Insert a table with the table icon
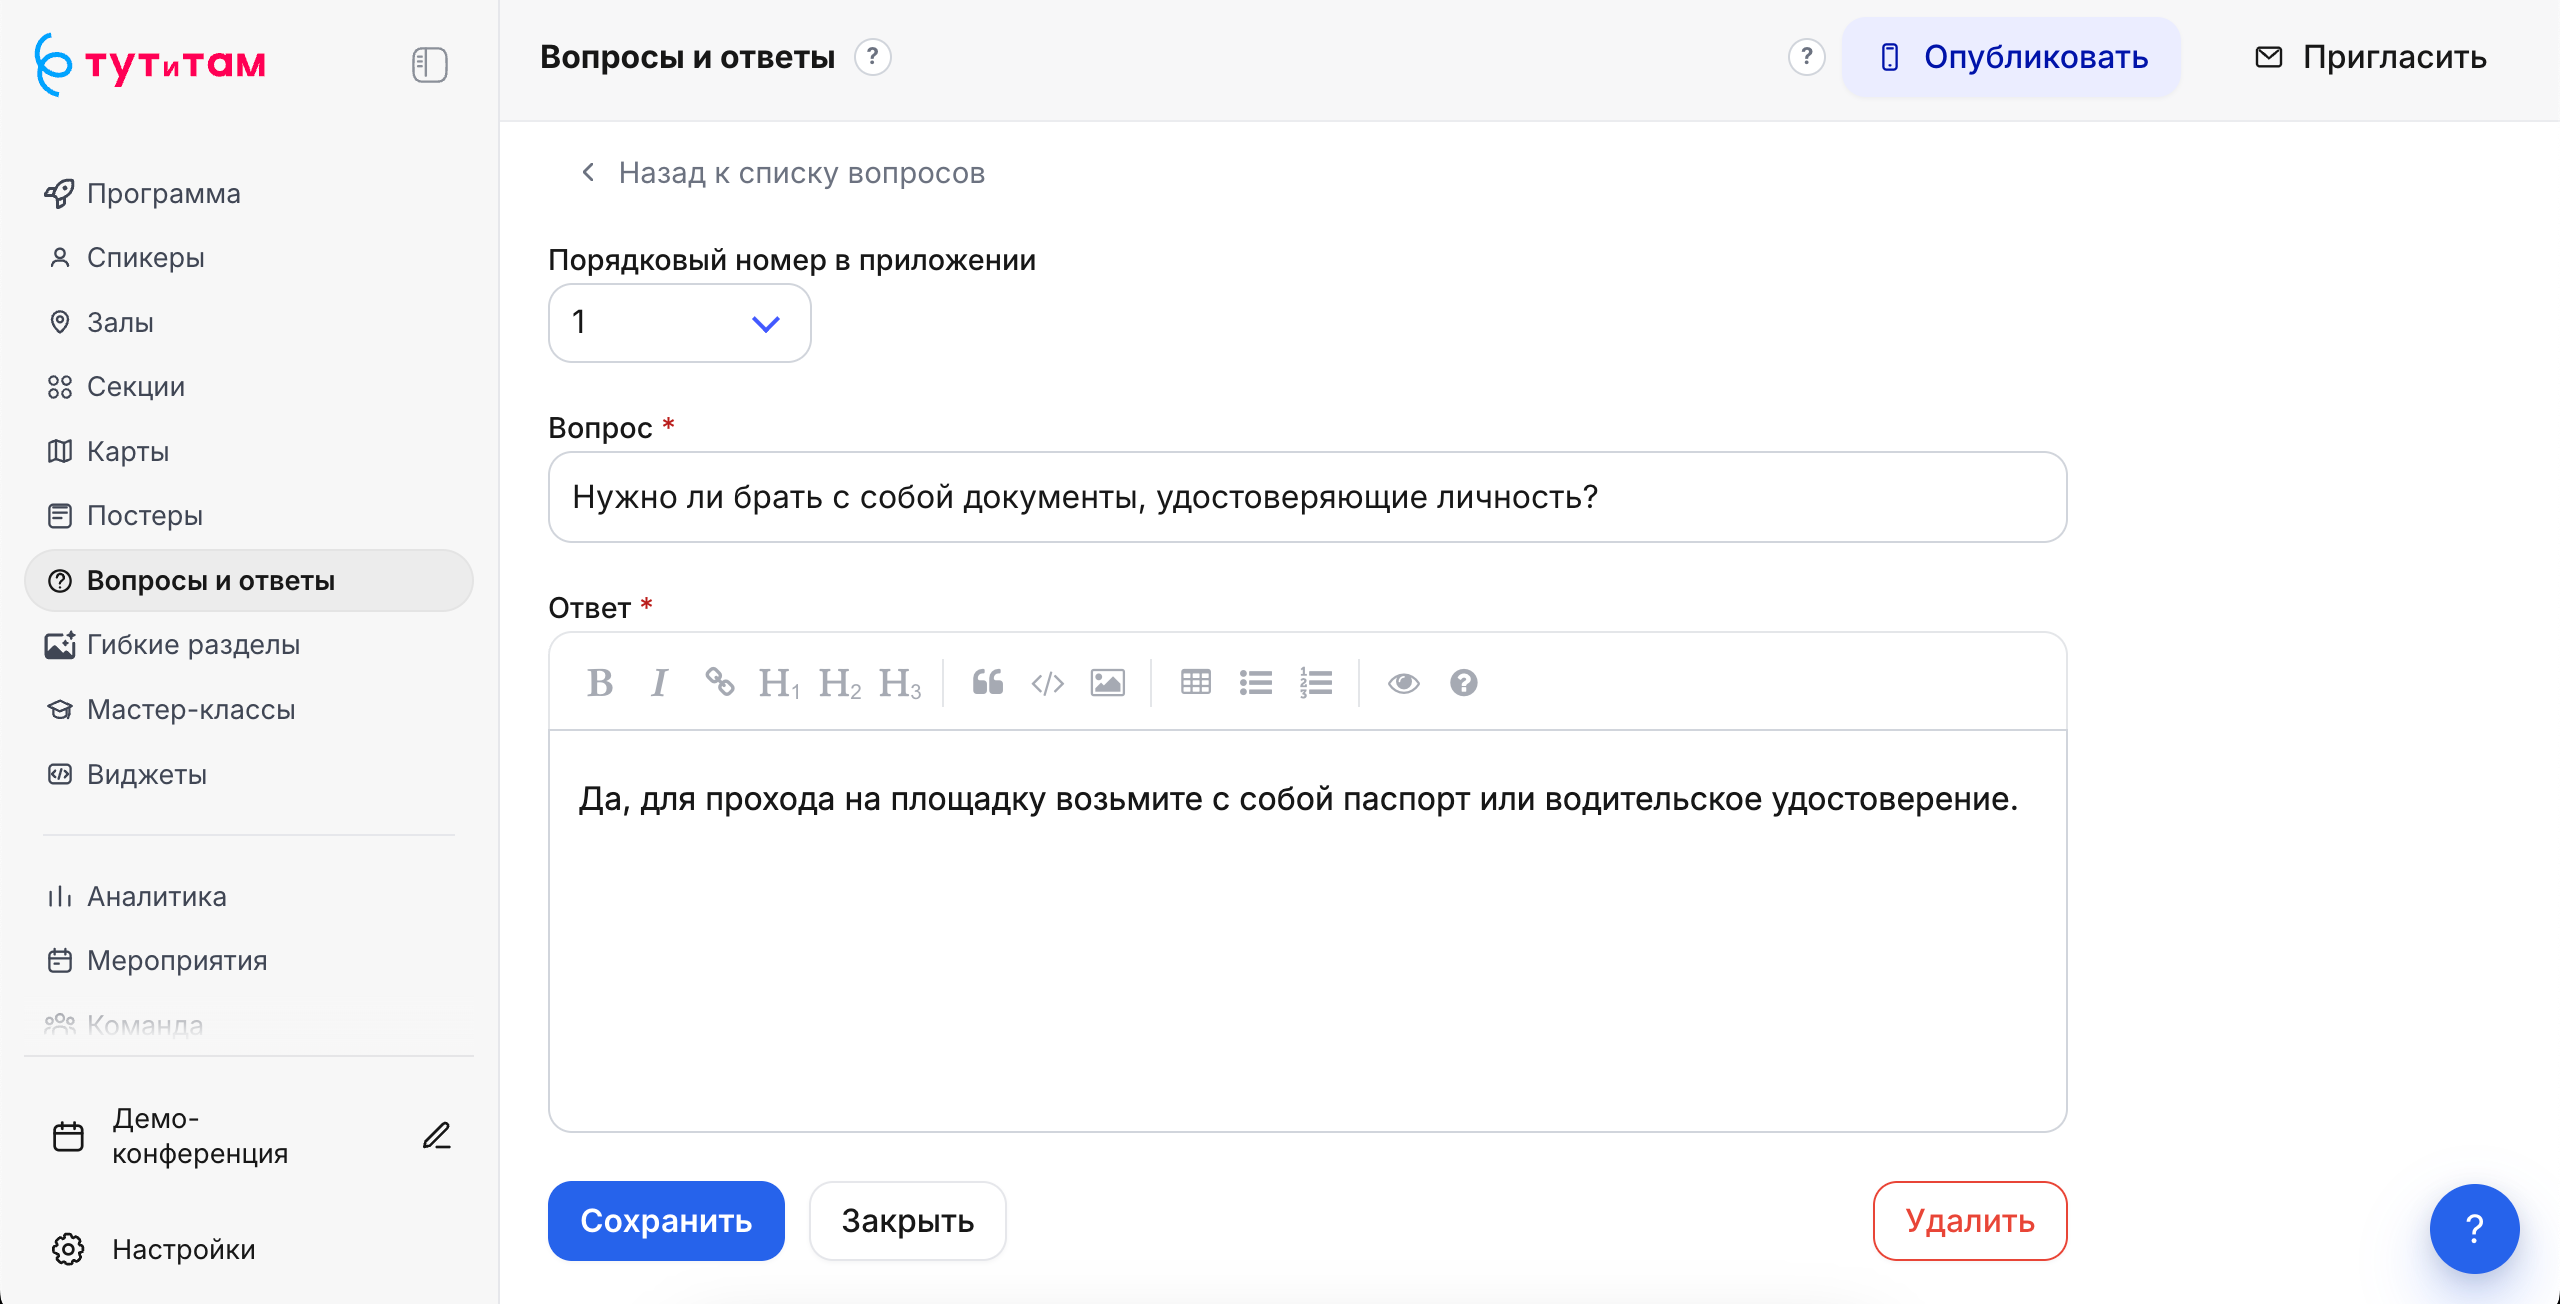2560x1304 pixels. click(x=1196, y=683)
